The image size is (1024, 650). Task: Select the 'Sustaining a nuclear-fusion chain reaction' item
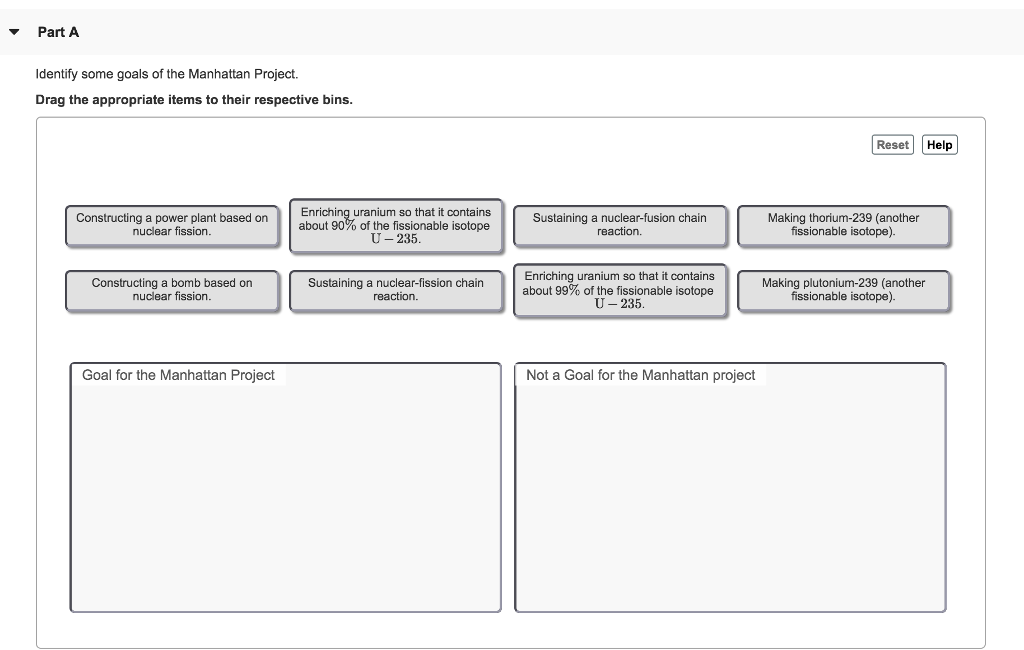point(620,225)
